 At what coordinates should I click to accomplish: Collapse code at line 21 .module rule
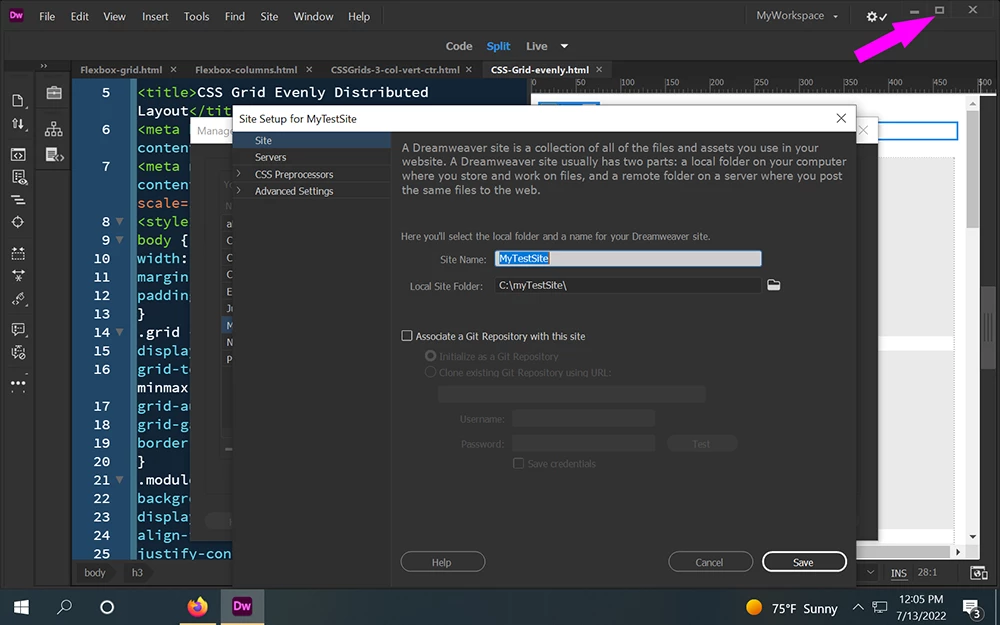pyautogui.click(x=119, y=480)
